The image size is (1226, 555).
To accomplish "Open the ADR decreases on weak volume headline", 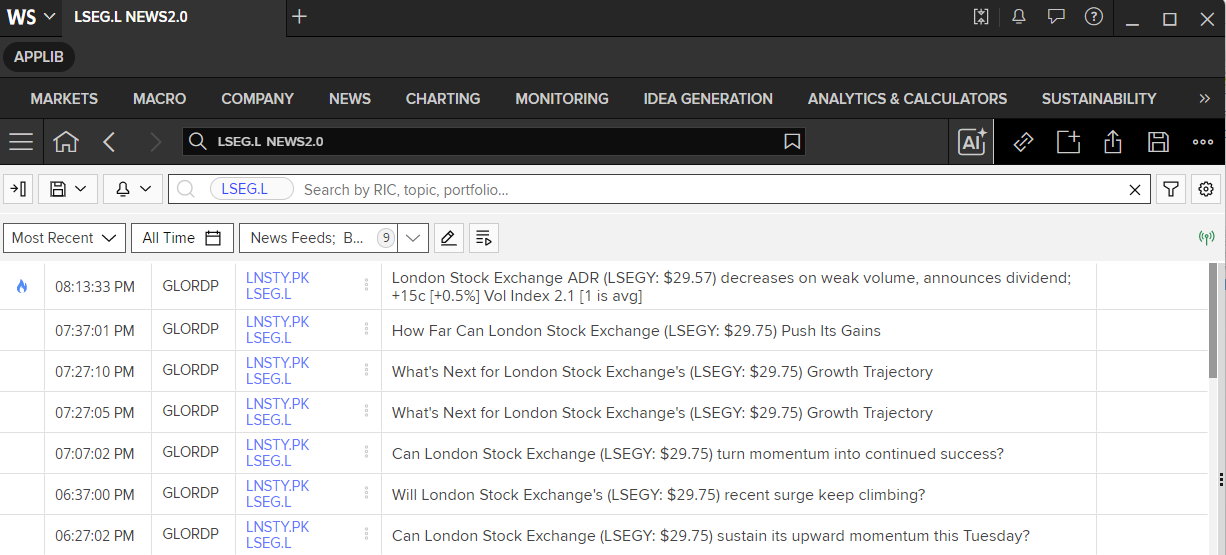I will (731, 287).
